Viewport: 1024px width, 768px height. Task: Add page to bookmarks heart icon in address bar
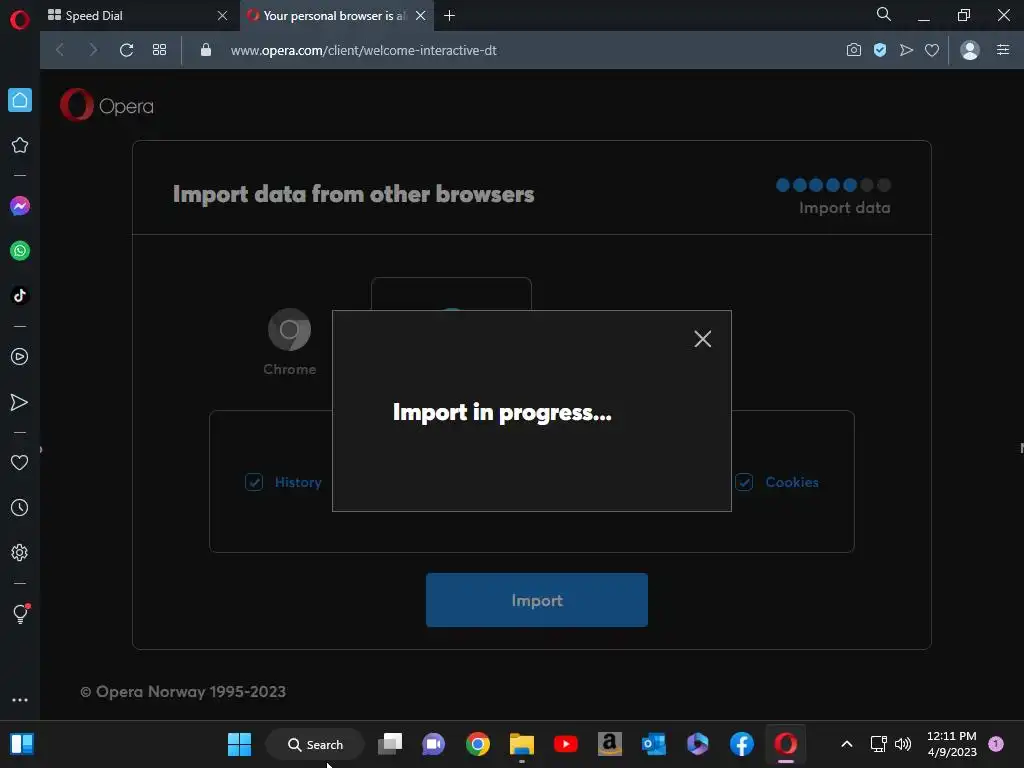932,50
